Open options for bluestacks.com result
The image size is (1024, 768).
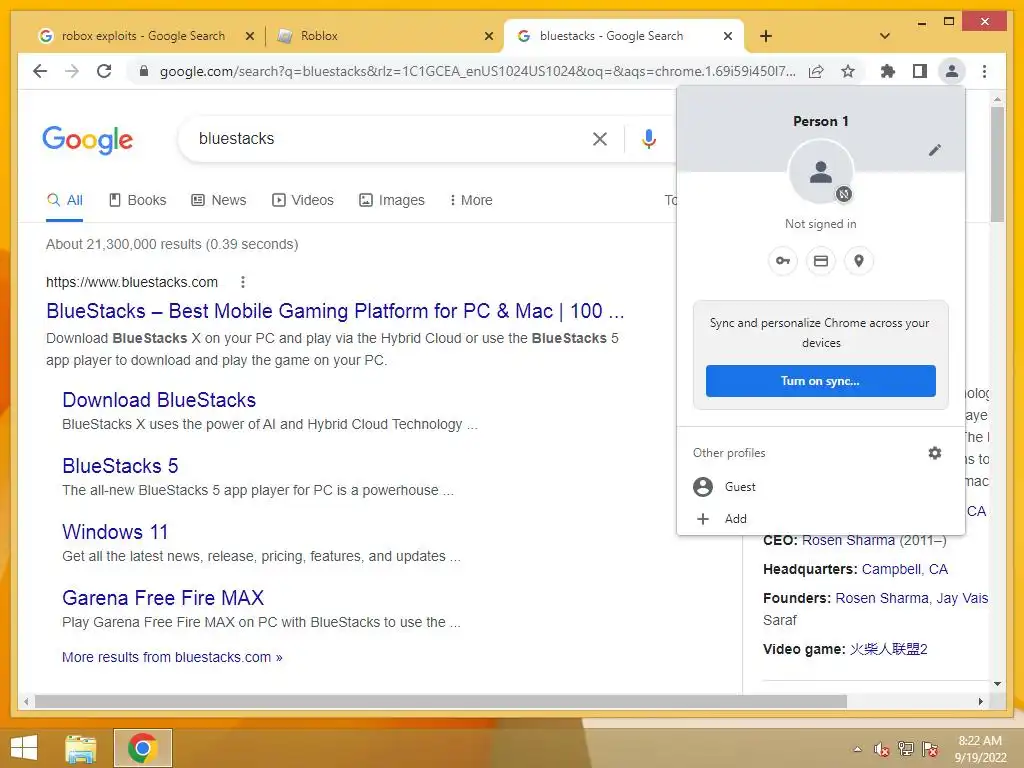coord(242,282)
